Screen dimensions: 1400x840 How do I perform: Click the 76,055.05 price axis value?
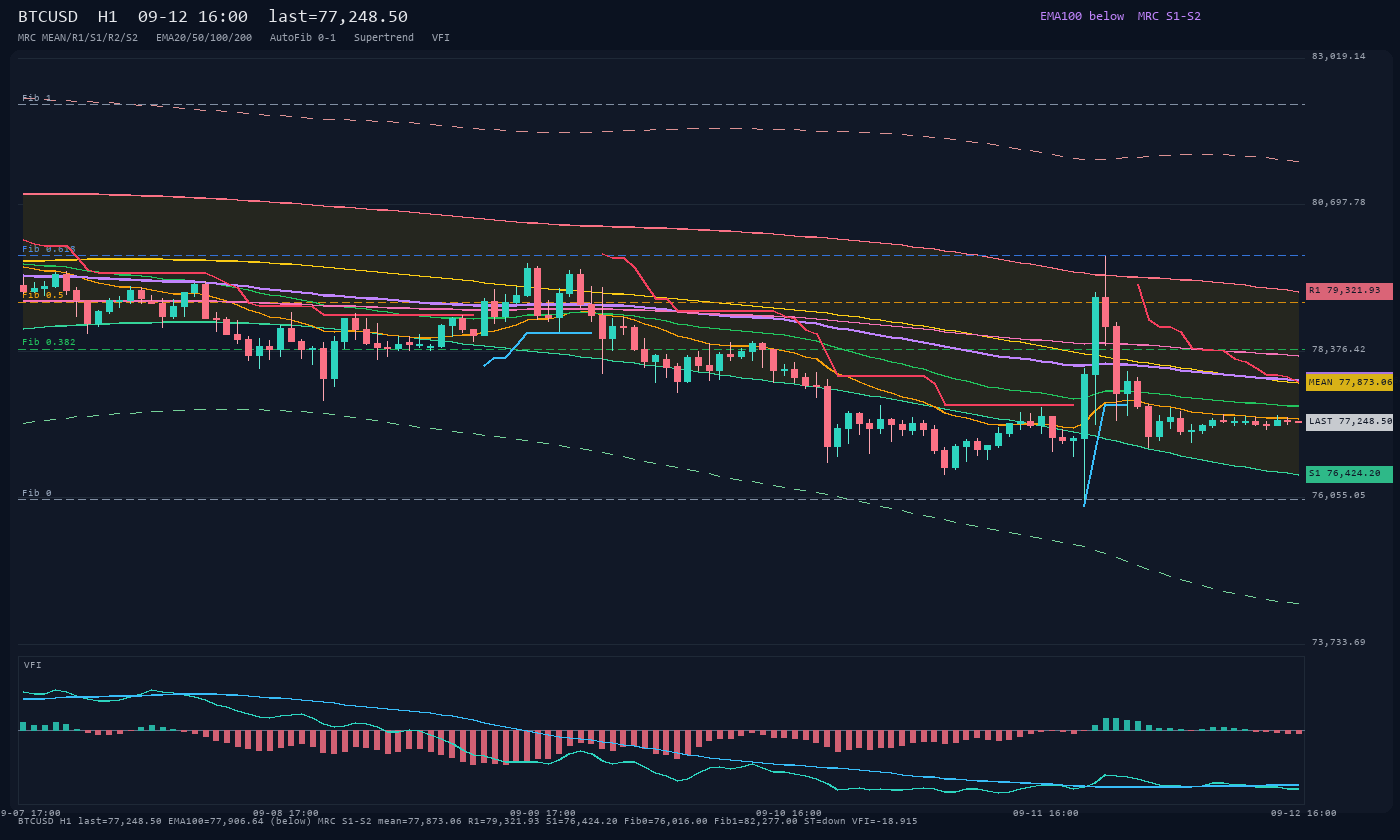point(1338,495)
